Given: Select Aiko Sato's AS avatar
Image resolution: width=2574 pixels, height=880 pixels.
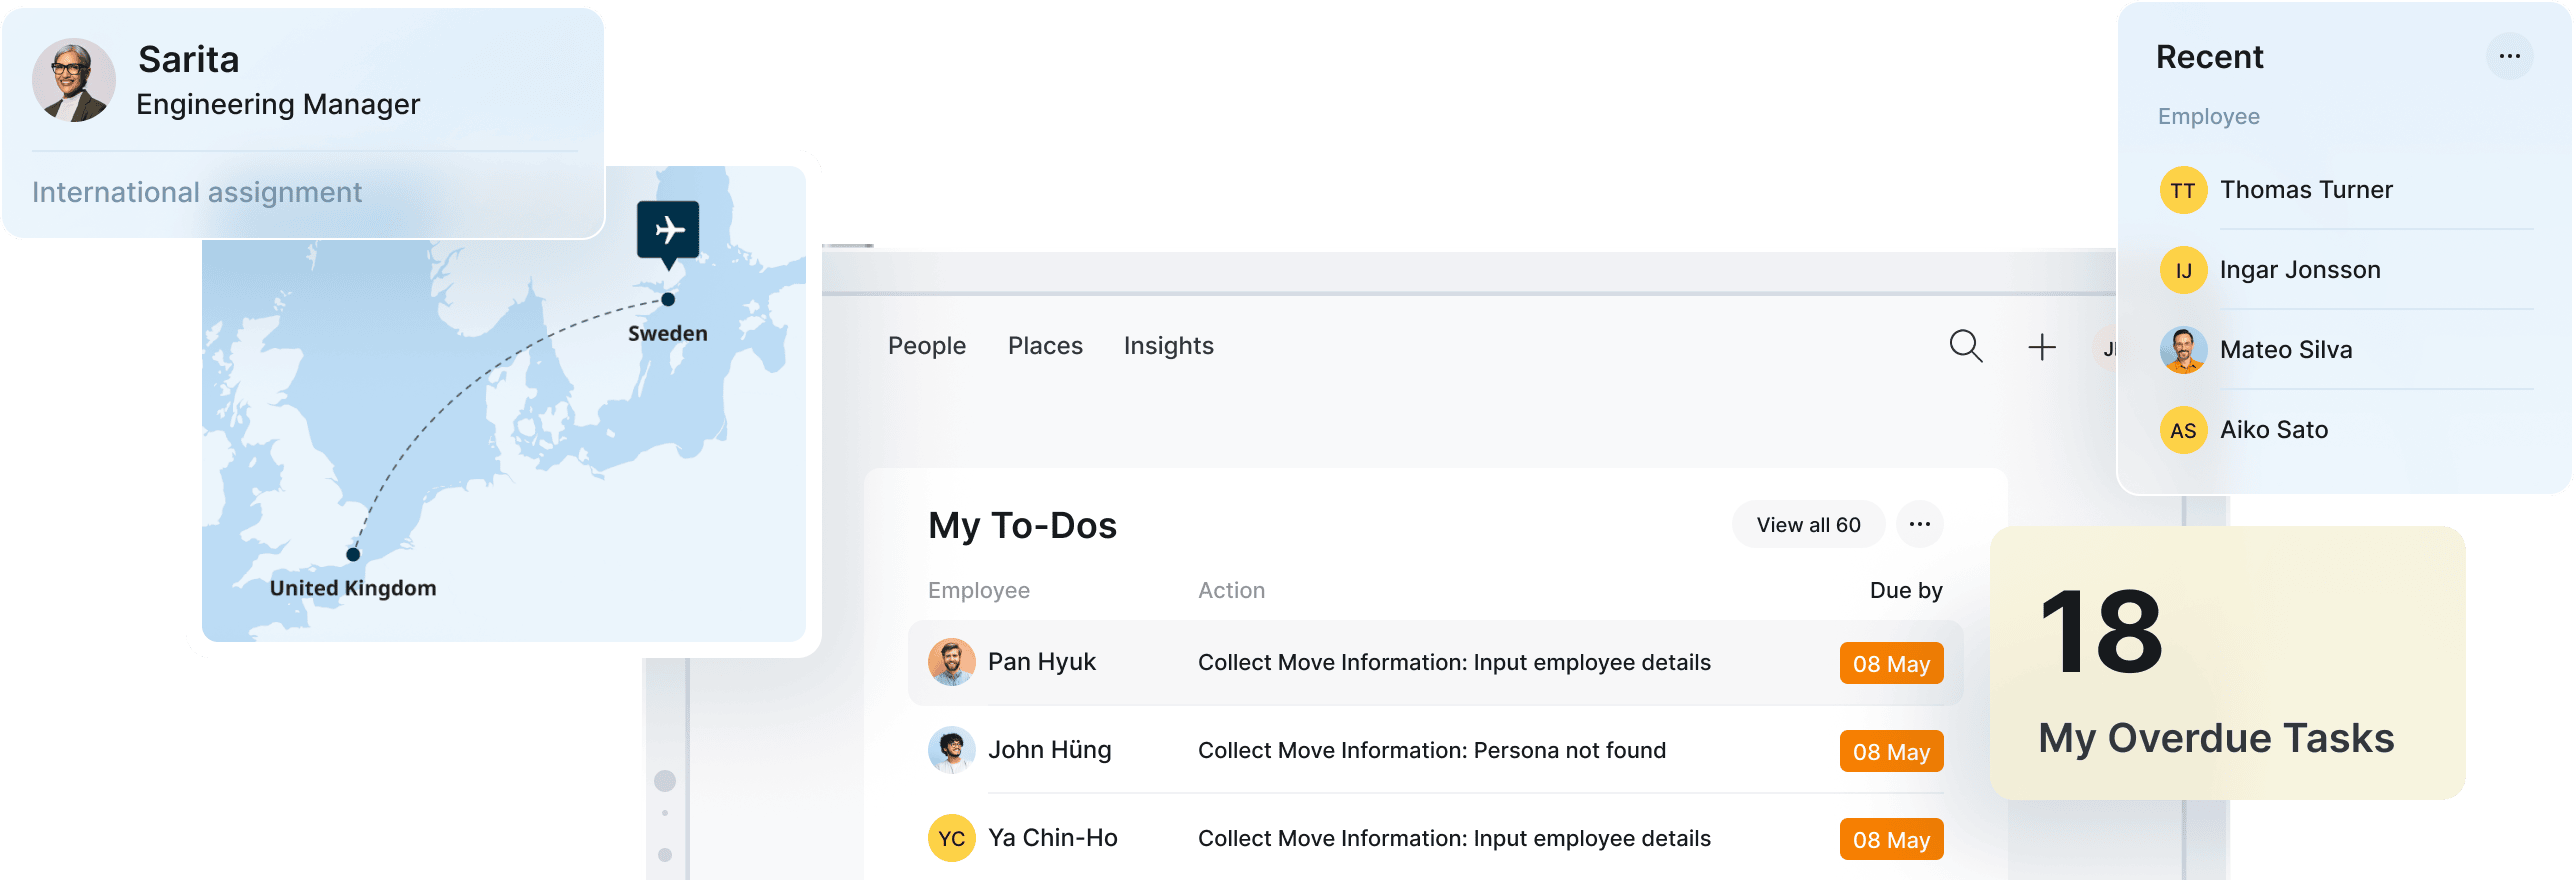Looking at the screenshot, I should click(2182, 429).
